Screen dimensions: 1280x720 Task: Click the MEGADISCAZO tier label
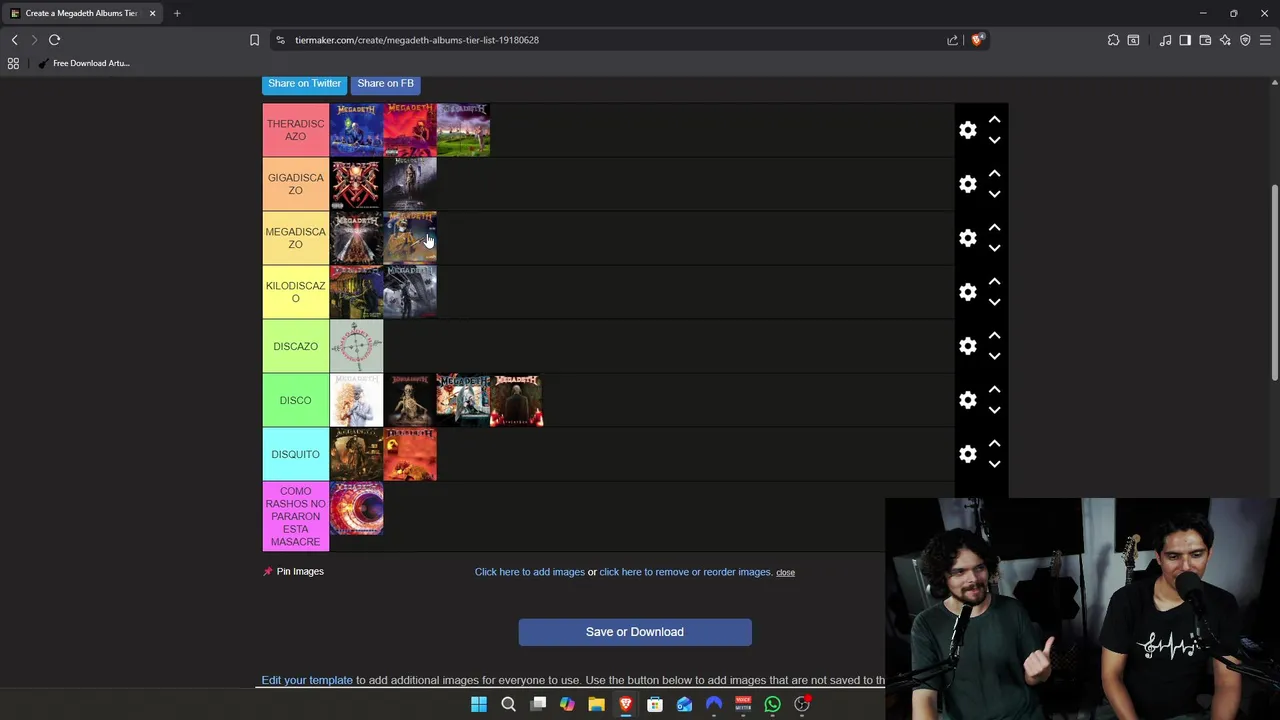pos(296,238)
